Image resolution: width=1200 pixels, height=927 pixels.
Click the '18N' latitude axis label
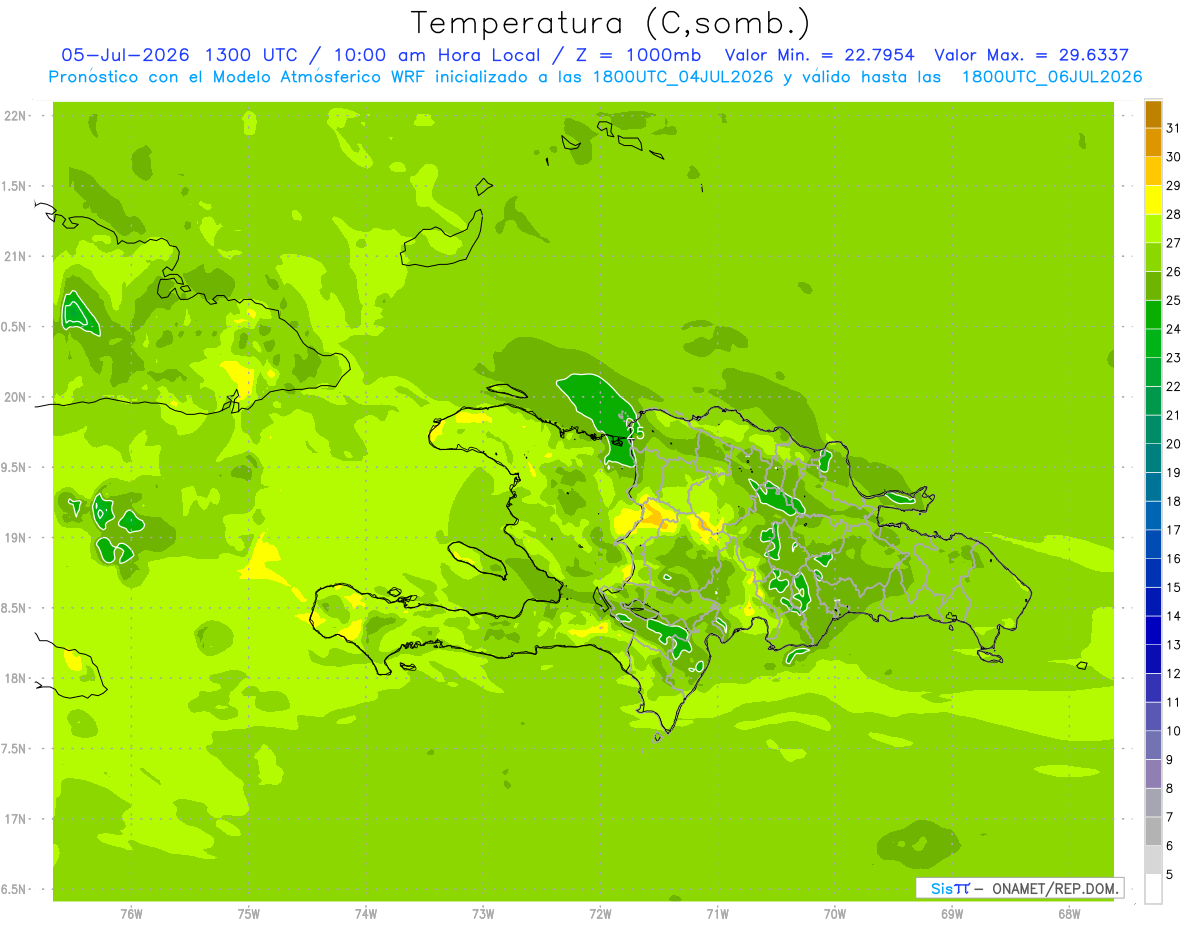[16, 679]
